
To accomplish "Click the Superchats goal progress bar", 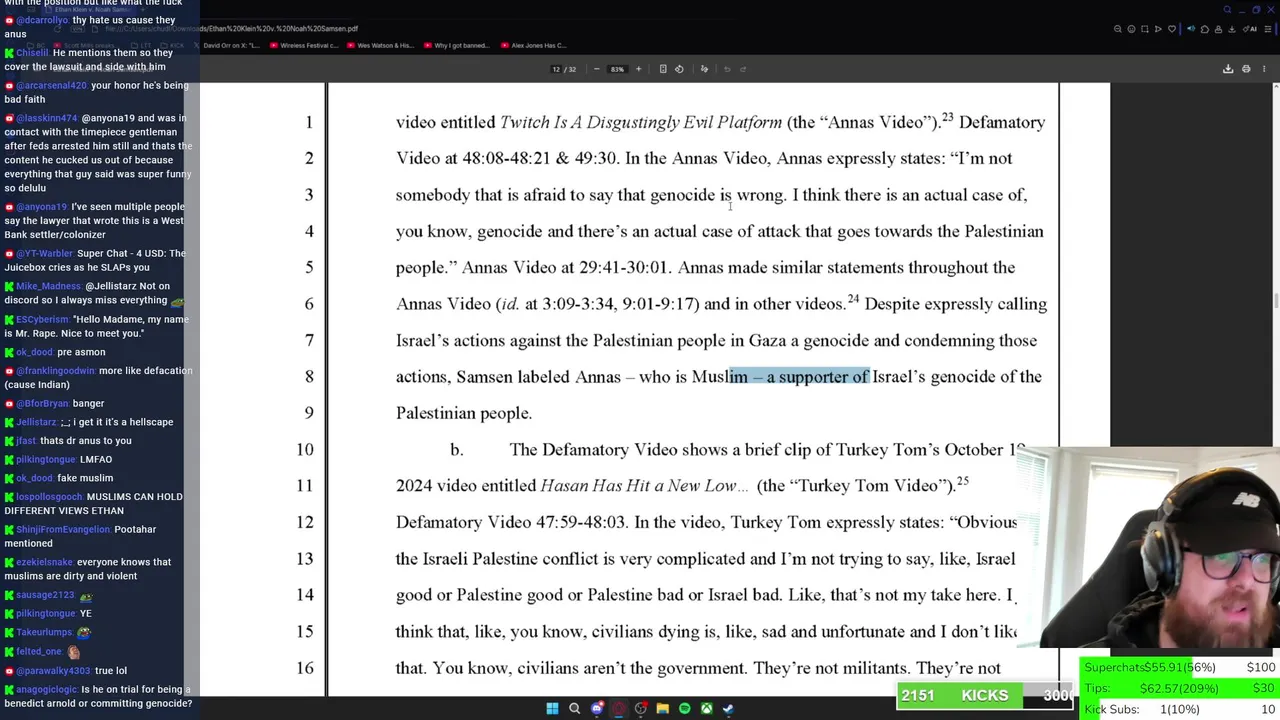I will [1180, 667].
